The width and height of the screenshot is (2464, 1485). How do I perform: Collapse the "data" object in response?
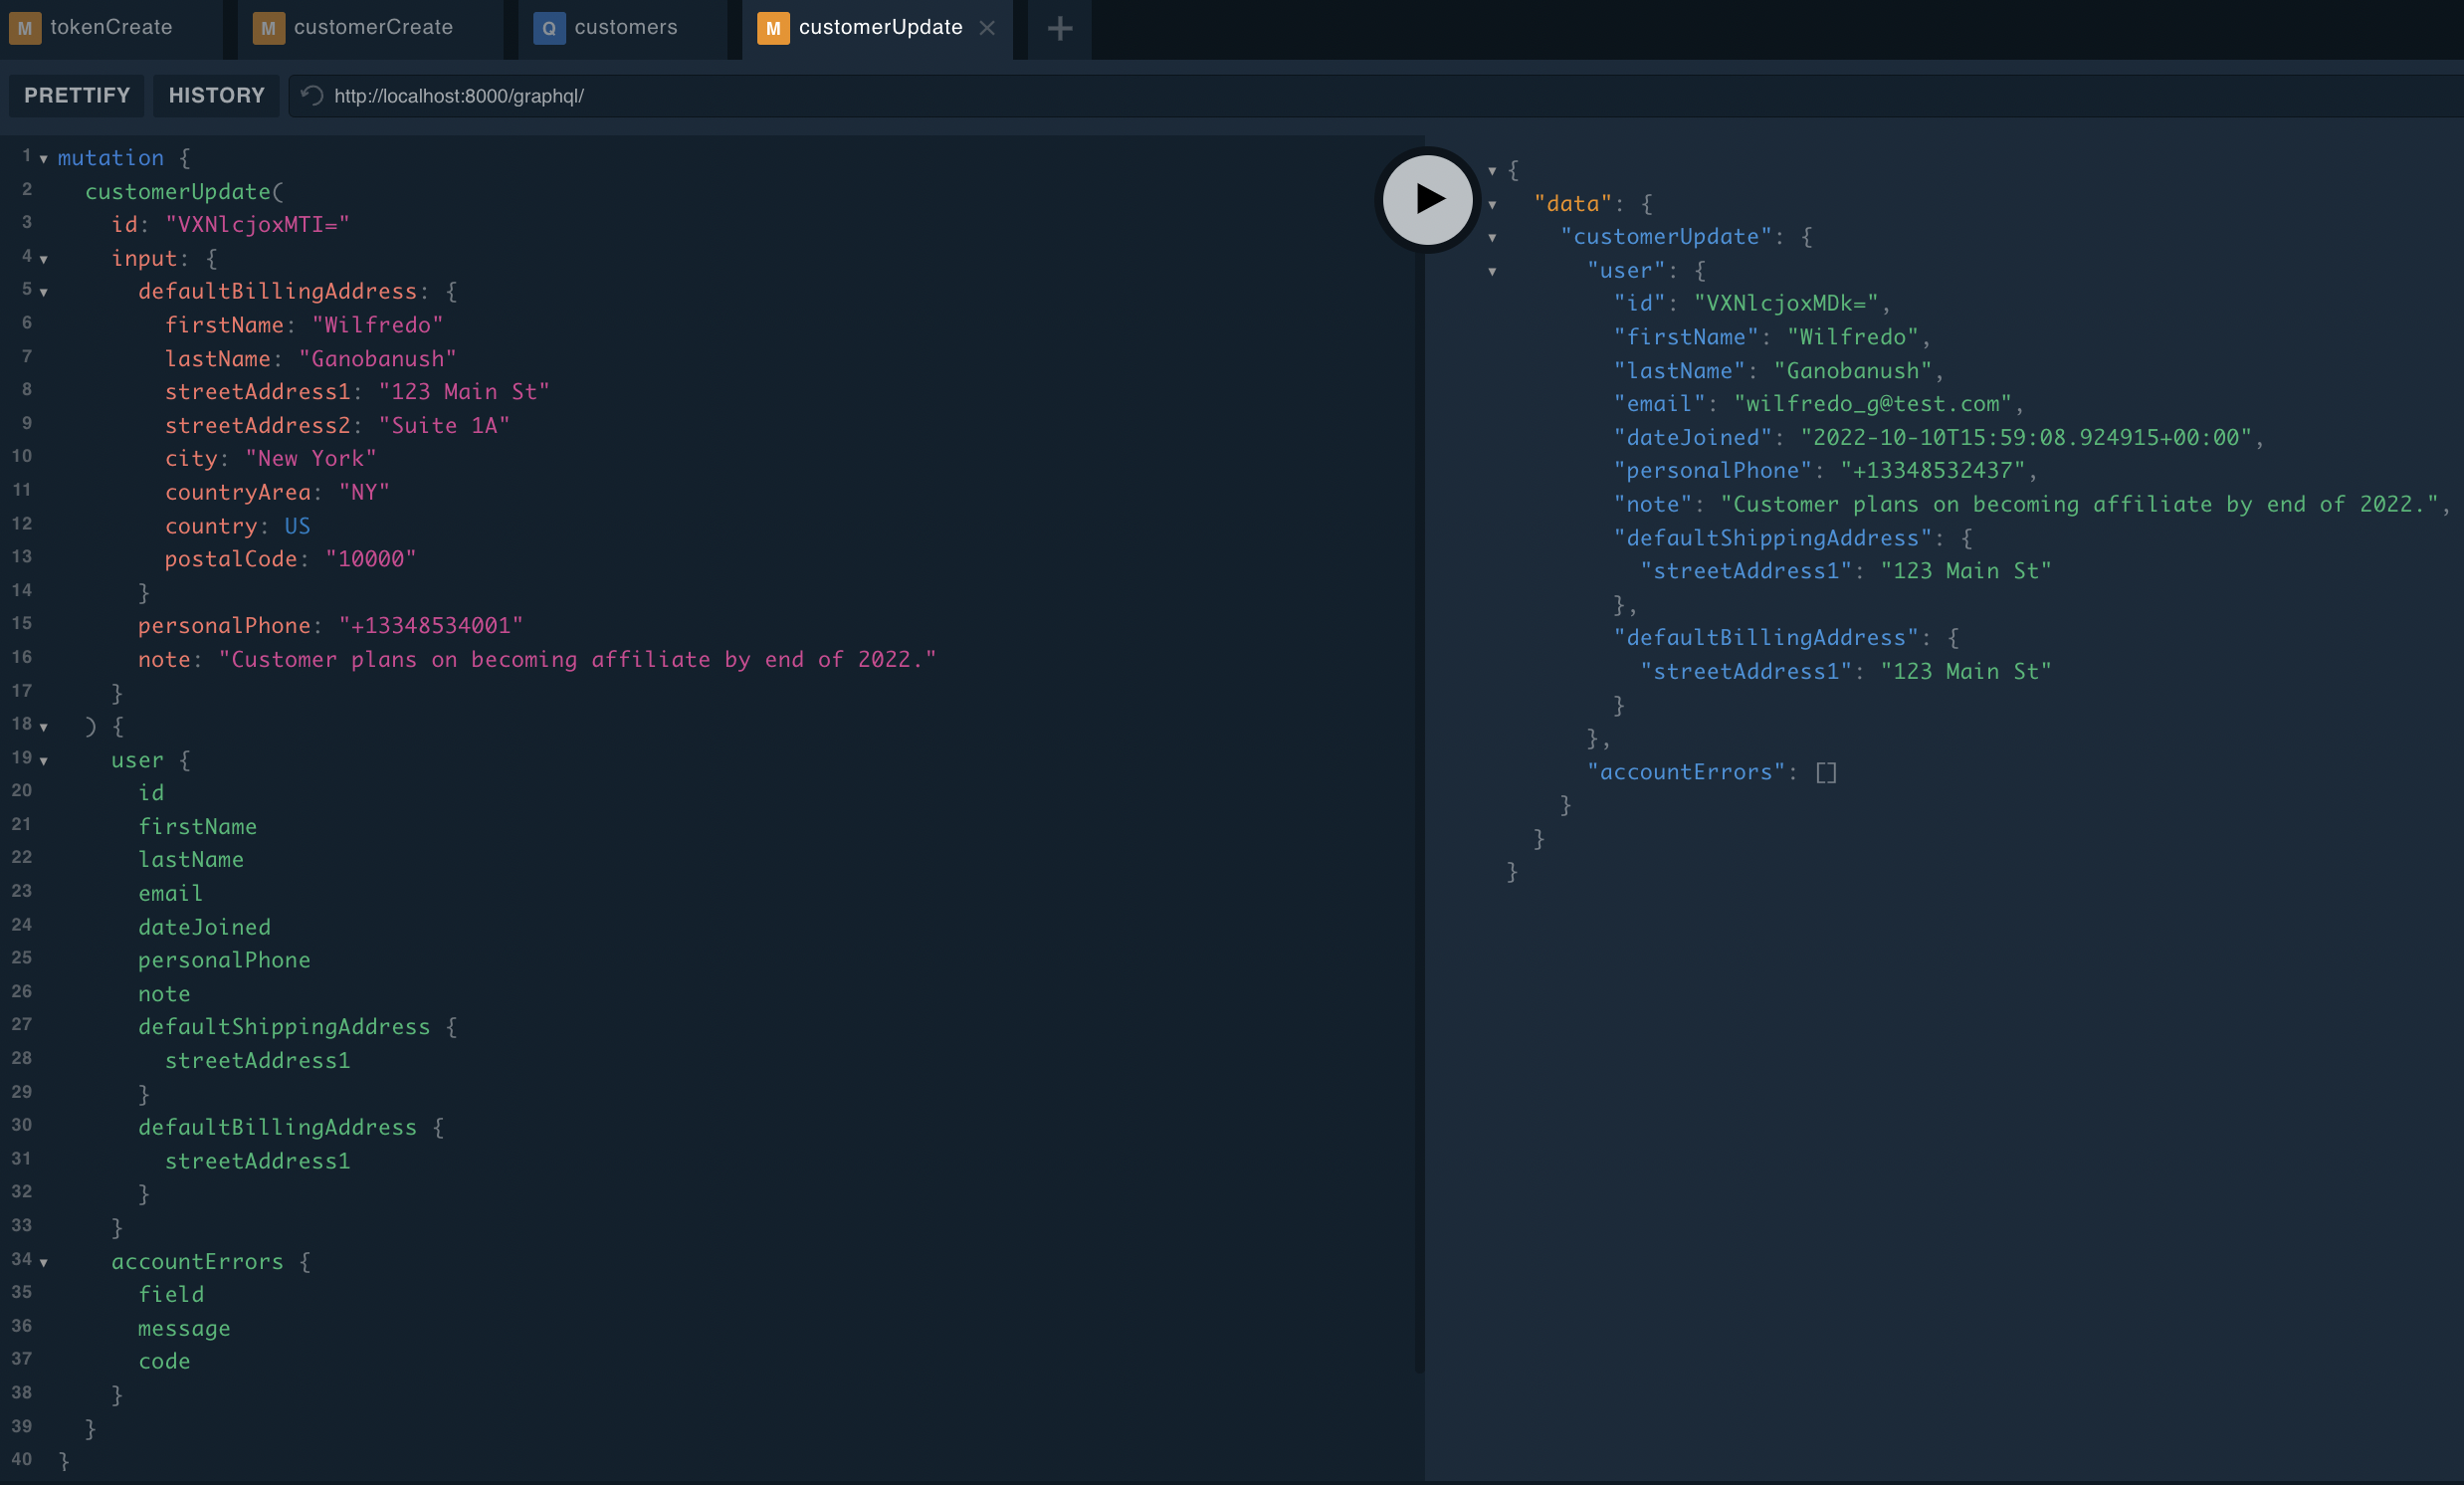1492,205
